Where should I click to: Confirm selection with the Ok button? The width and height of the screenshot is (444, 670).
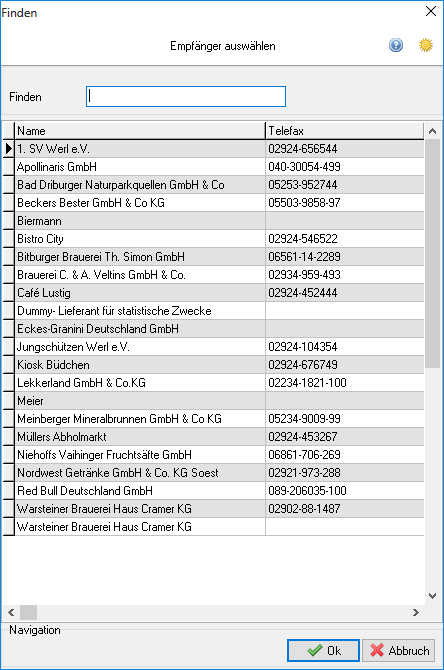click(323, 650)
